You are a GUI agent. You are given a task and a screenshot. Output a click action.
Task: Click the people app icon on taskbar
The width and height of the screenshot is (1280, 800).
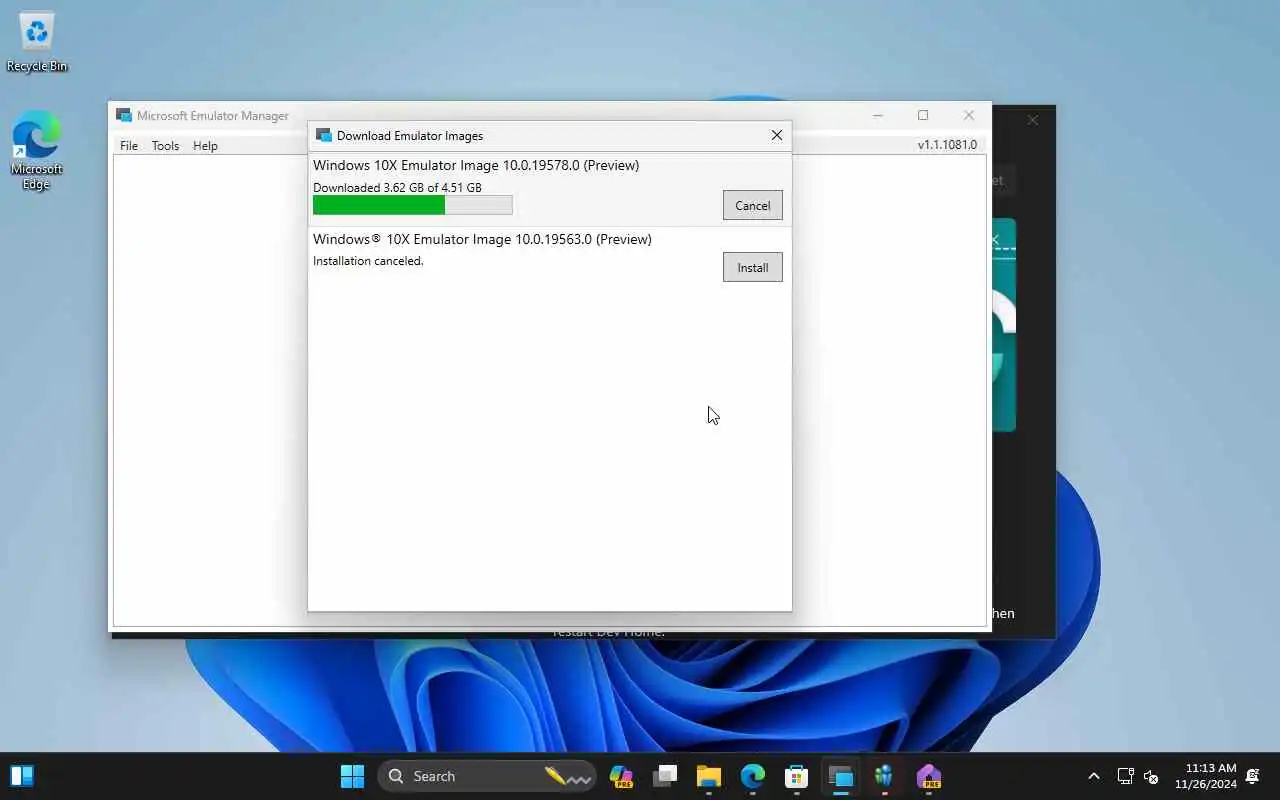885,776
